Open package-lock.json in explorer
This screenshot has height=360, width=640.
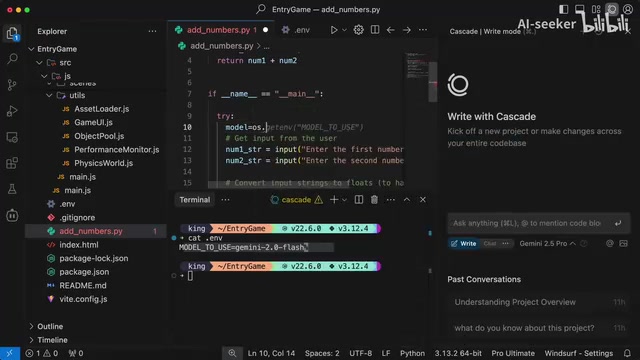tap(93, 258)
